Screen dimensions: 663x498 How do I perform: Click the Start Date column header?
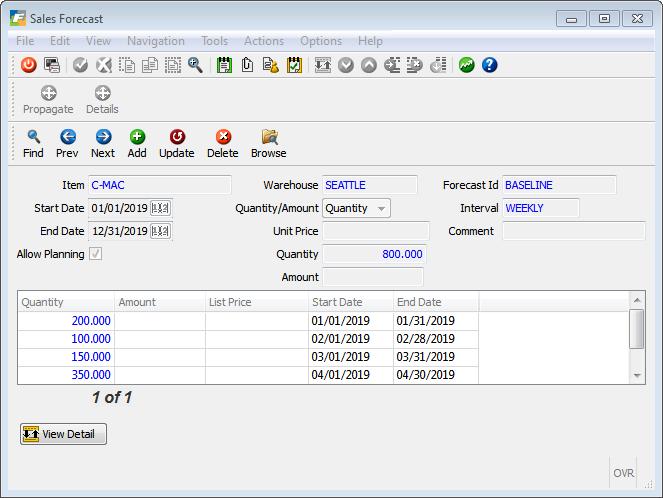[x=351, y=302]
